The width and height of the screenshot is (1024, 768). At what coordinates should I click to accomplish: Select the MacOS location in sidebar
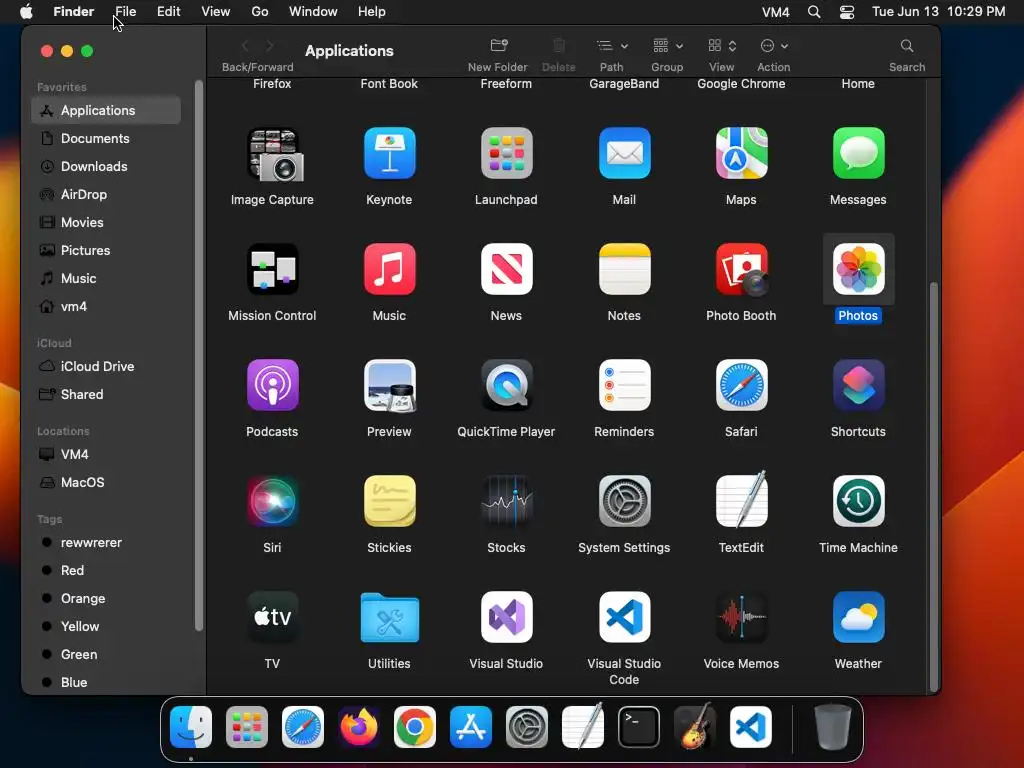tap(106, 482)
